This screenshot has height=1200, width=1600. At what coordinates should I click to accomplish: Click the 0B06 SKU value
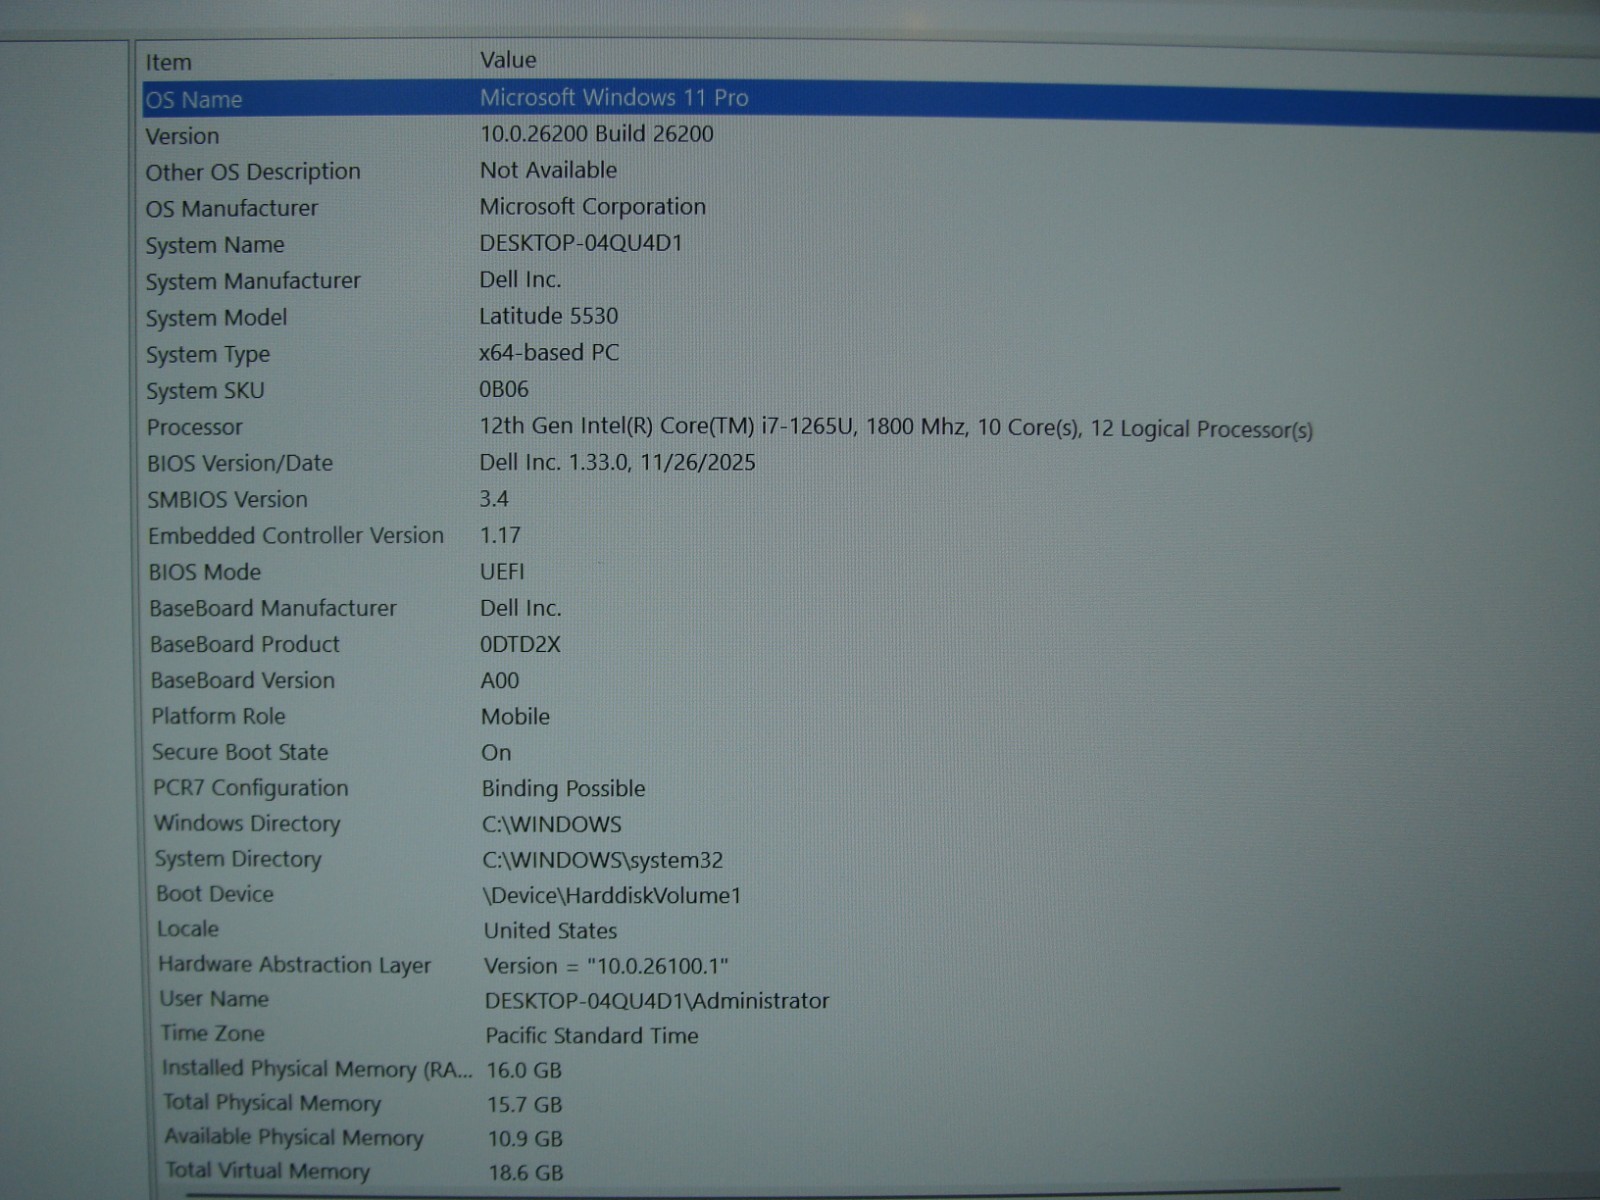pyautogui.click(x=504, y=389)
